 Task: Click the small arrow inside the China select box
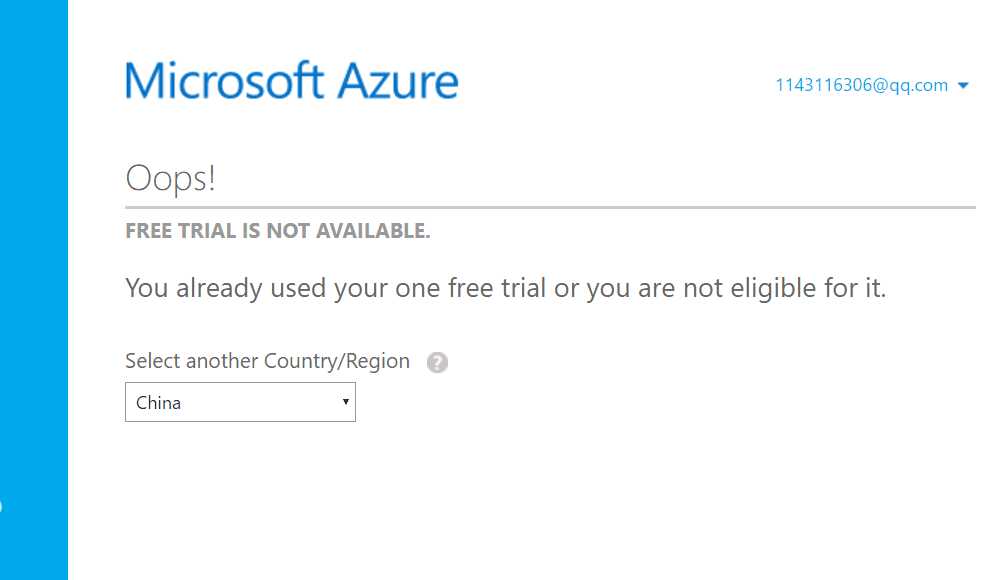345,403
